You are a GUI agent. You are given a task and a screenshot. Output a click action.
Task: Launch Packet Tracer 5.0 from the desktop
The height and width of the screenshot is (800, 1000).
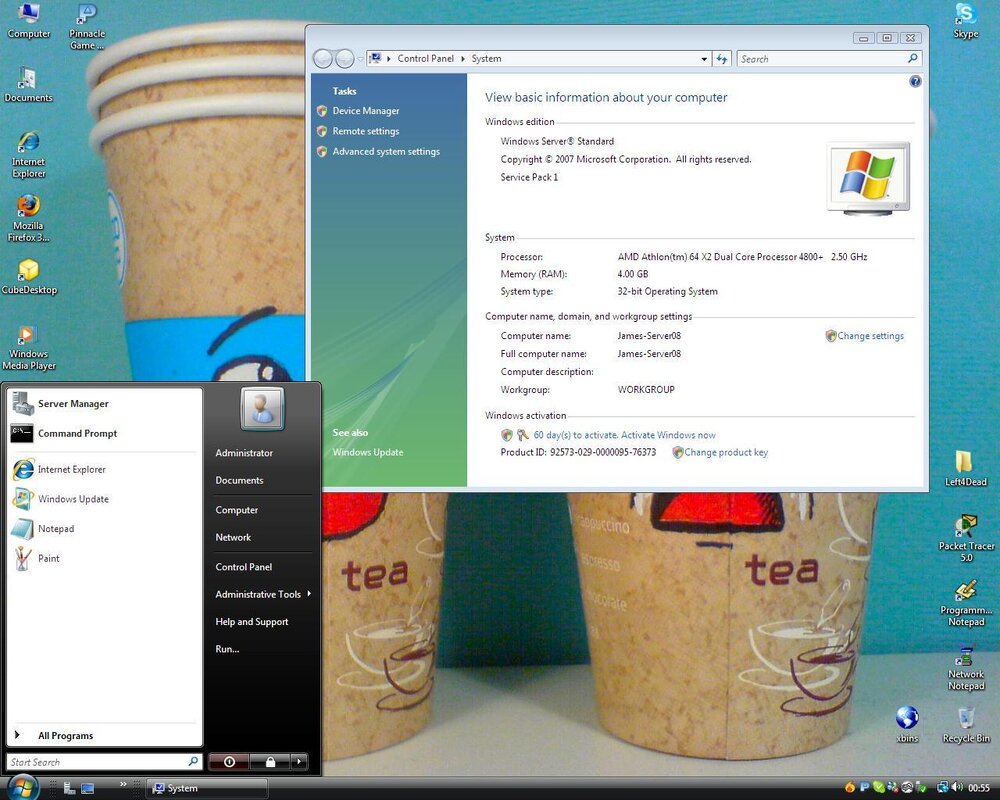click(x=966, y=538)
